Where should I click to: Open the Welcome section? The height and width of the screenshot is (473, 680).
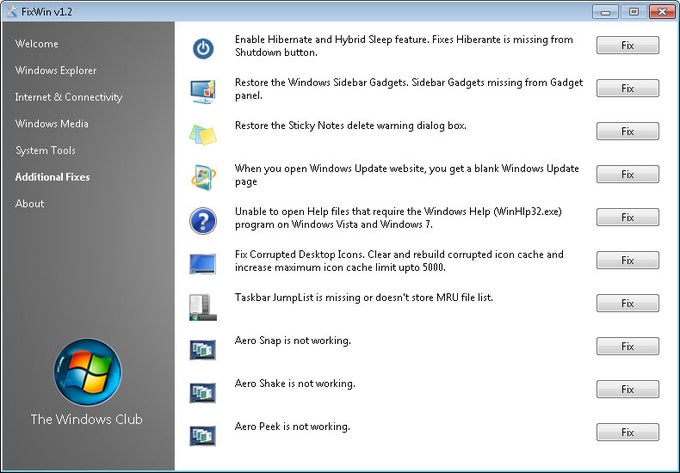[x=36, y=44]
